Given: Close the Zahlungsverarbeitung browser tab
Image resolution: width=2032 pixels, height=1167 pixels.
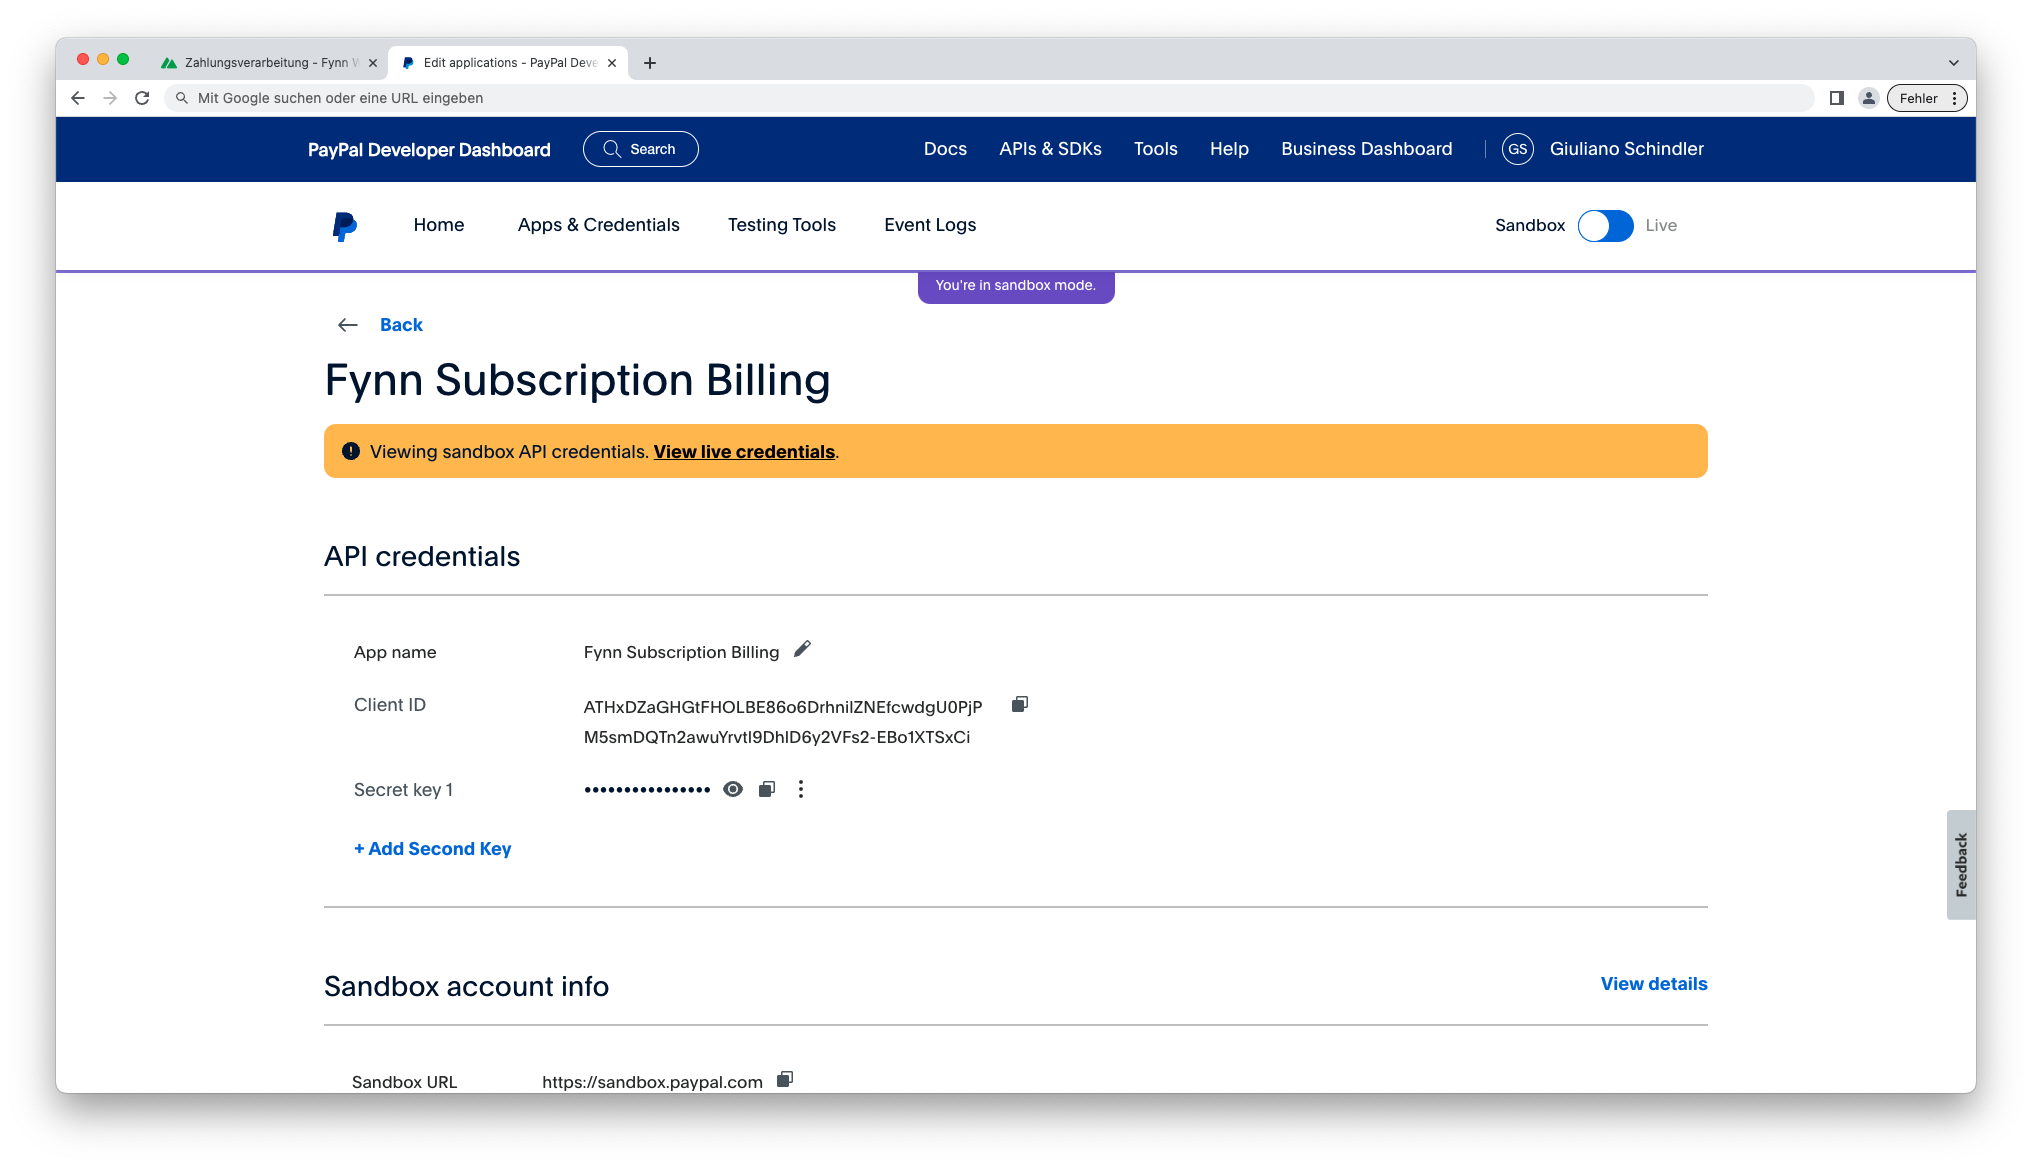Looking at the screenshot, I should pyautogui.click(x=373, y=63).
